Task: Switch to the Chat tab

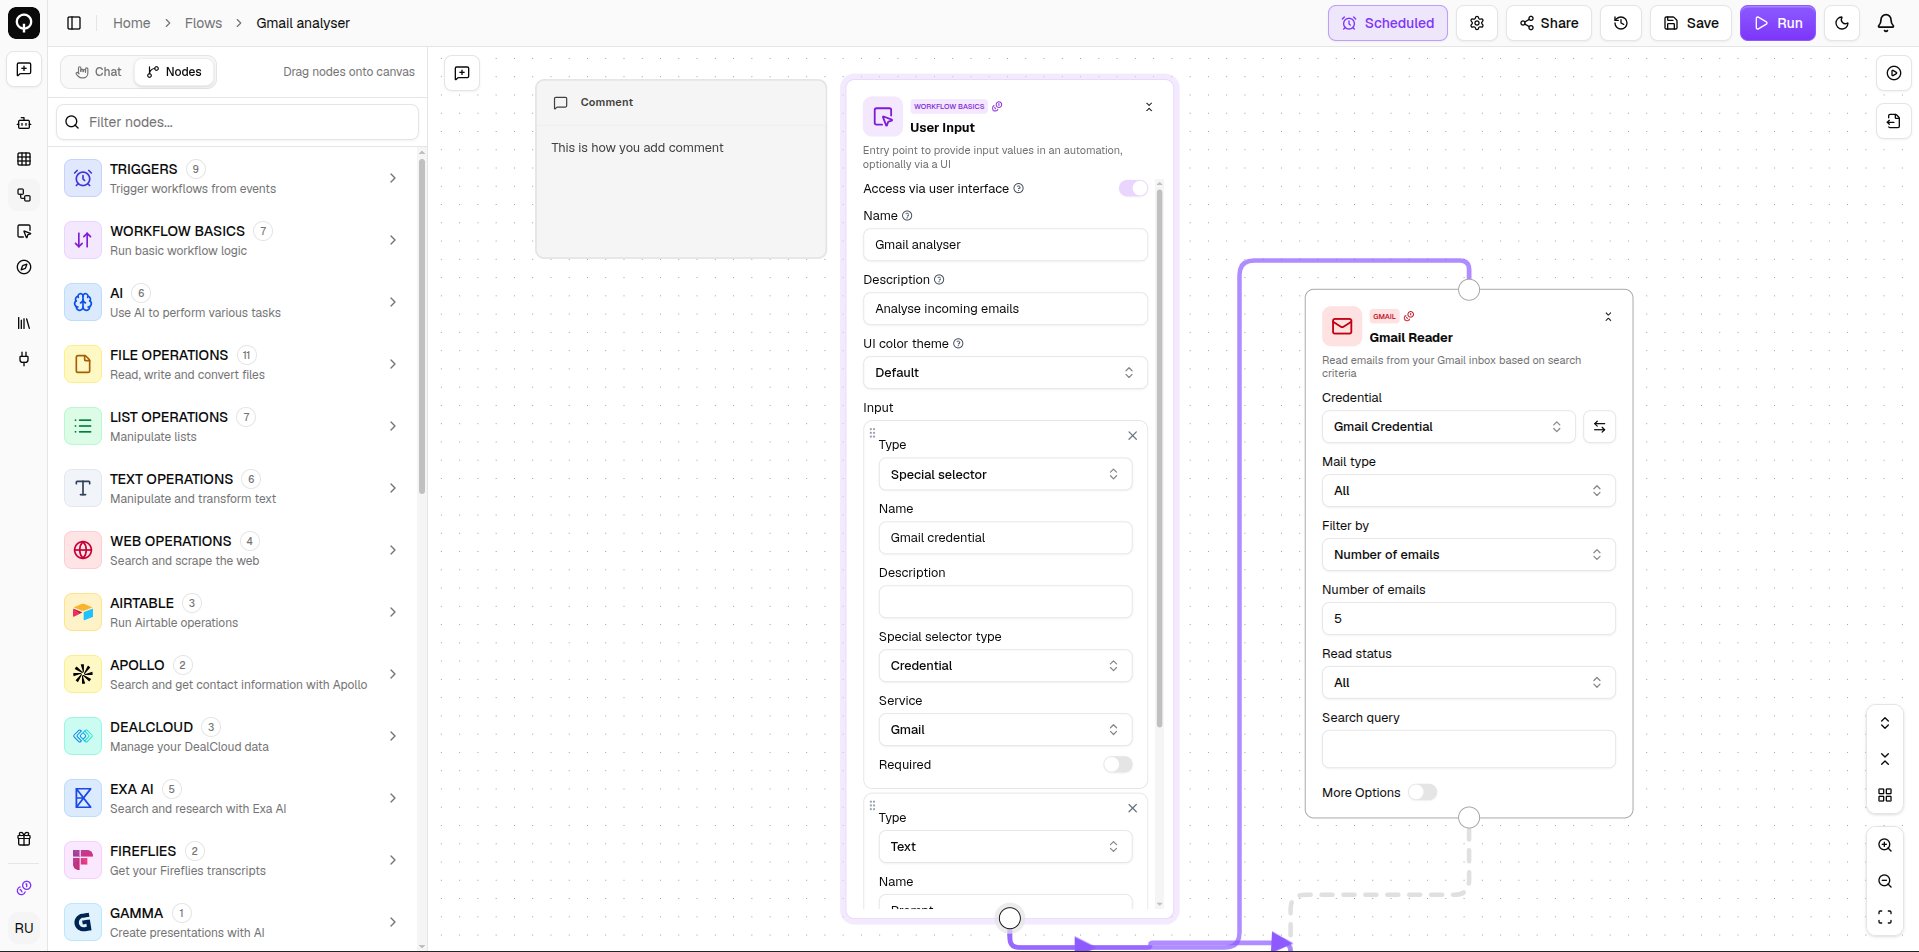Action: coord(98,72)
